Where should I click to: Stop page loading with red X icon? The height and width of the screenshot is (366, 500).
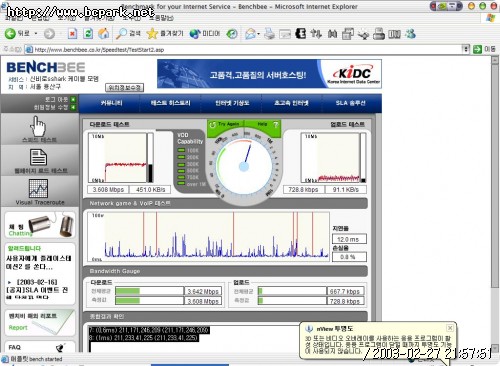[x=72, y=33]
